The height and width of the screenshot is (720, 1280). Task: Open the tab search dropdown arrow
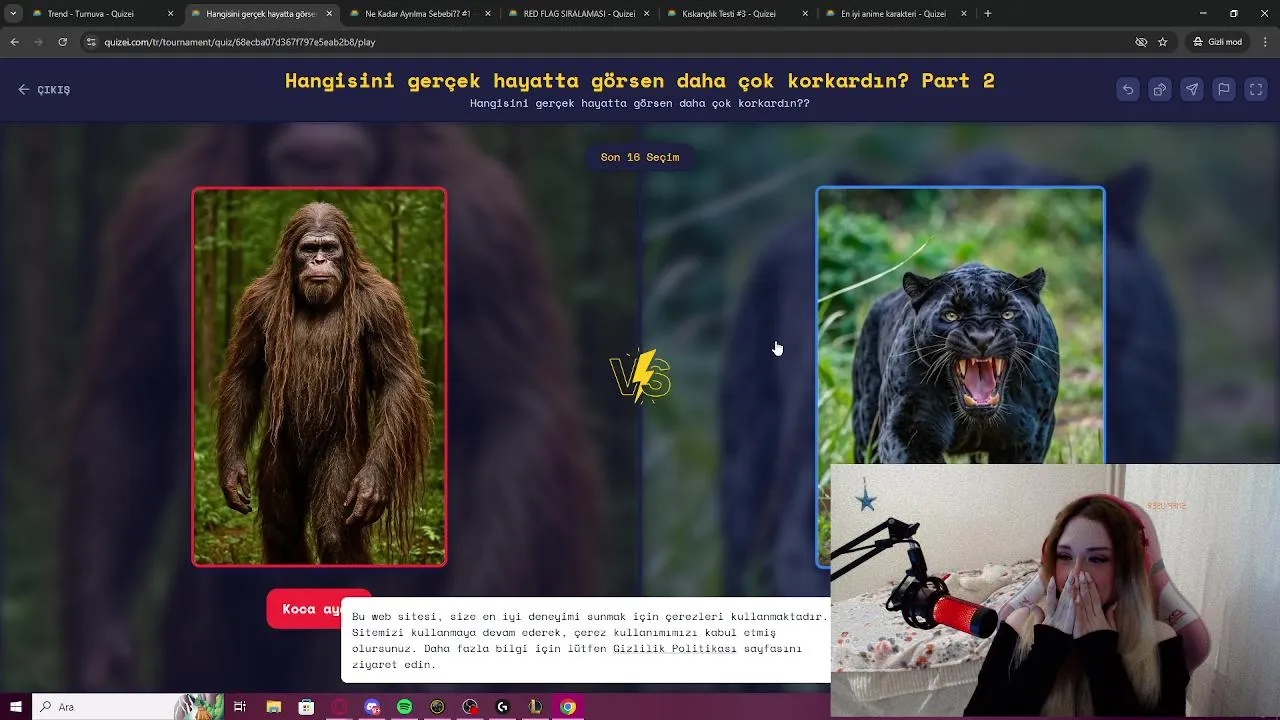[13, 14]
